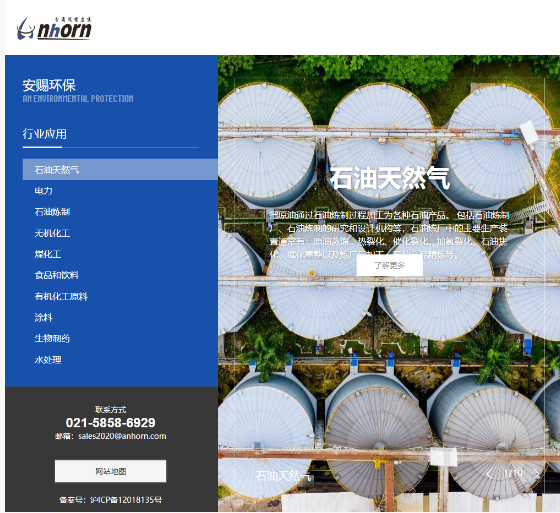
Task: Click the AN ENVIRONMENTAL PROTECTION subtitle
Action: (78, 99)
